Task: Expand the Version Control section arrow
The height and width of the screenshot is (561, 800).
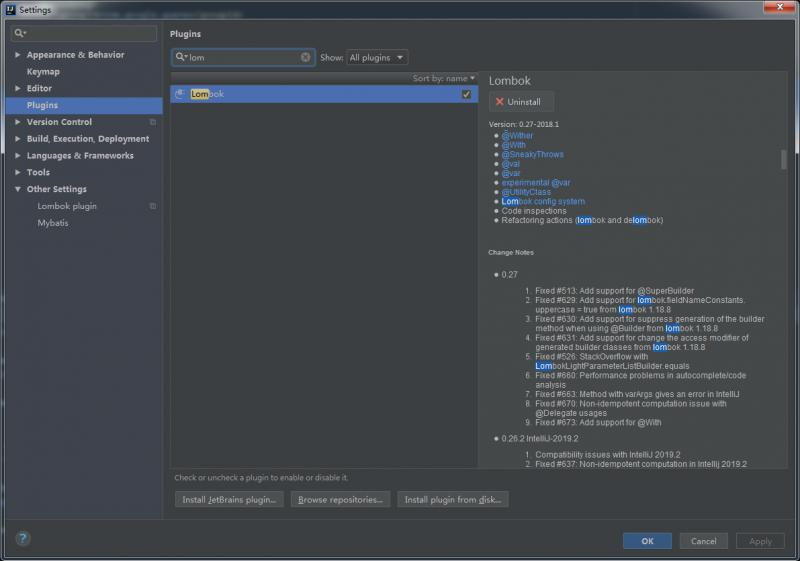Action: coord(17,122)
